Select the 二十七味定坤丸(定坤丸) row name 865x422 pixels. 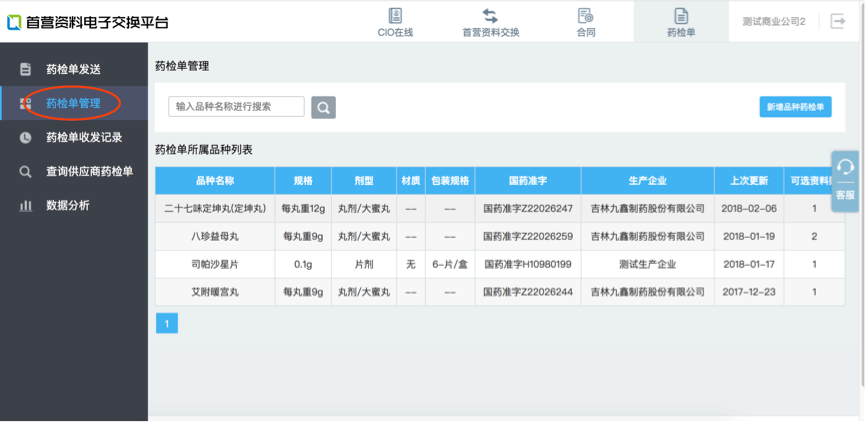click(215, 209)
